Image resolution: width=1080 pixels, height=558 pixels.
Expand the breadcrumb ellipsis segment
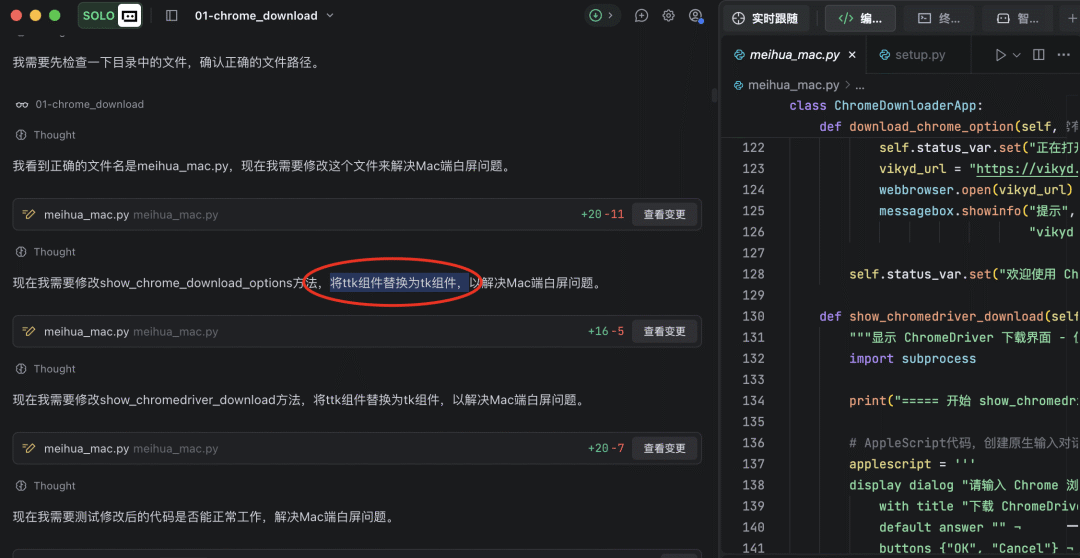click(x=858, y=85)
